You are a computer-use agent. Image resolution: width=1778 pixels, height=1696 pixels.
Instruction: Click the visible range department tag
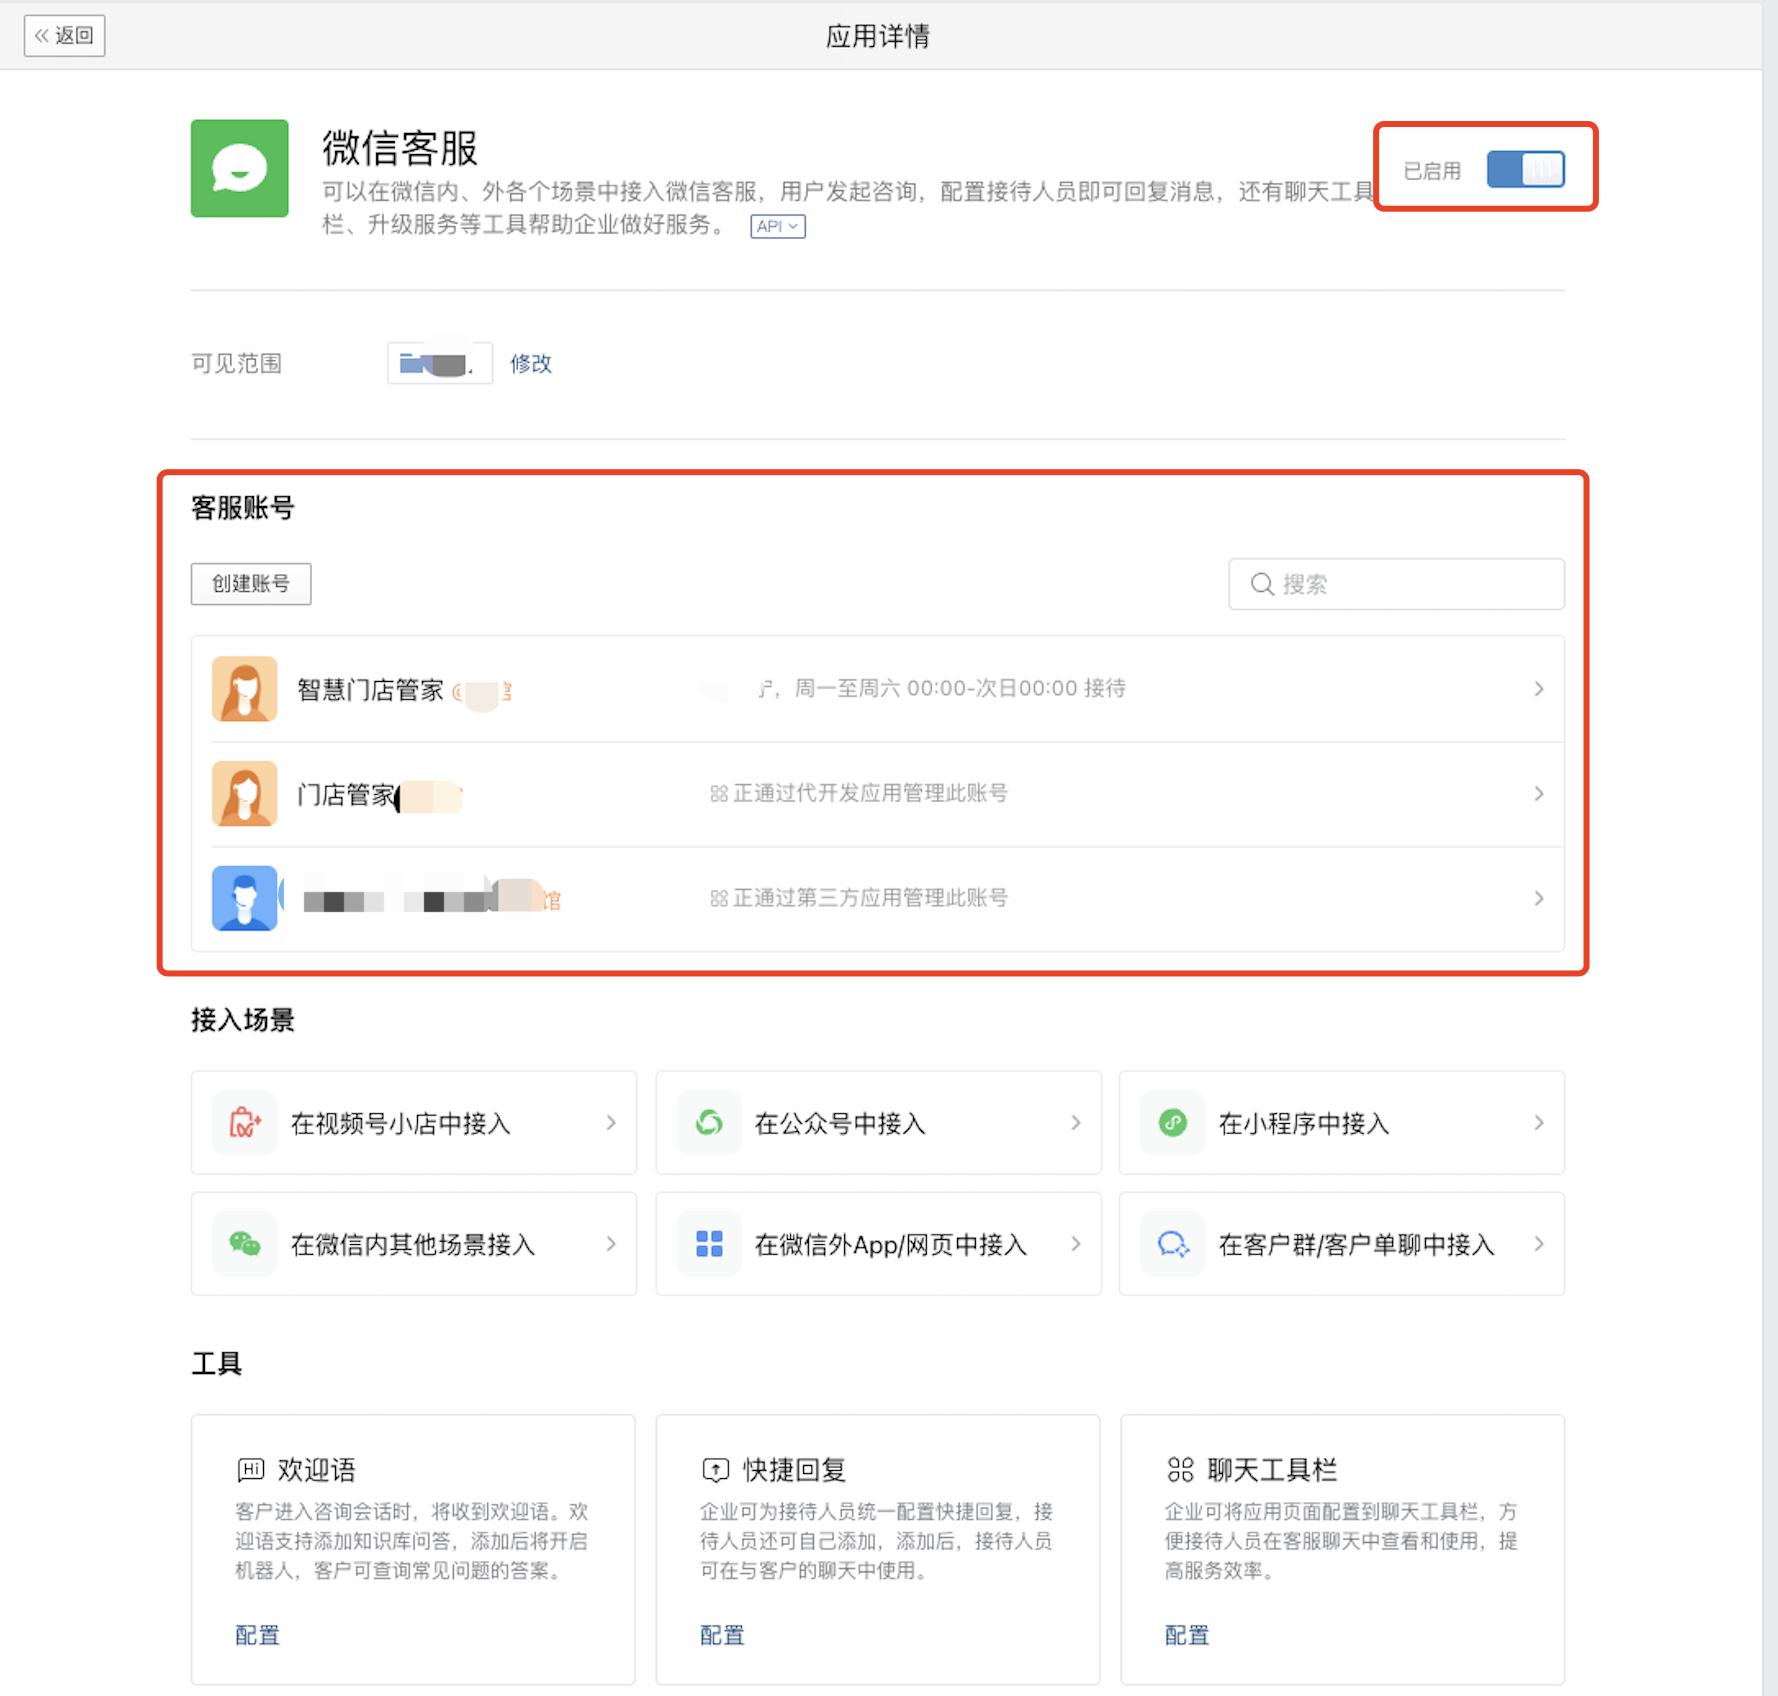440,363
